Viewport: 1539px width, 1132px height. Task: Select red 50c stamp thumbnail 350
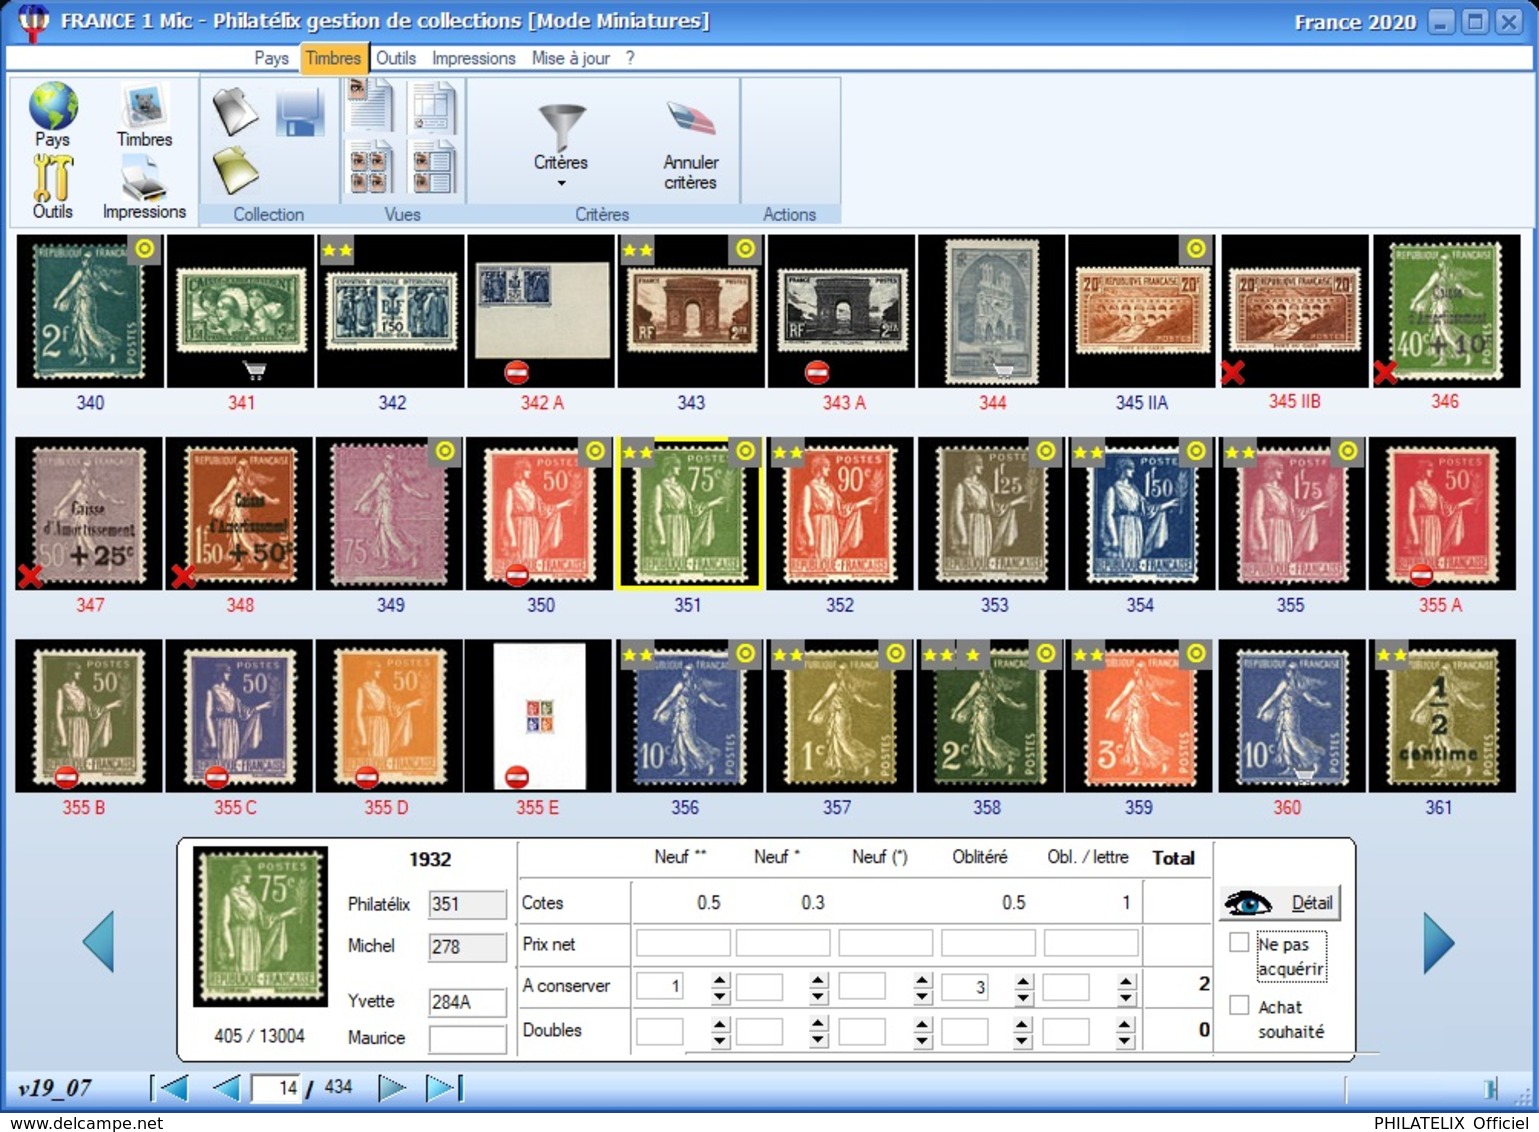(540, 513)
